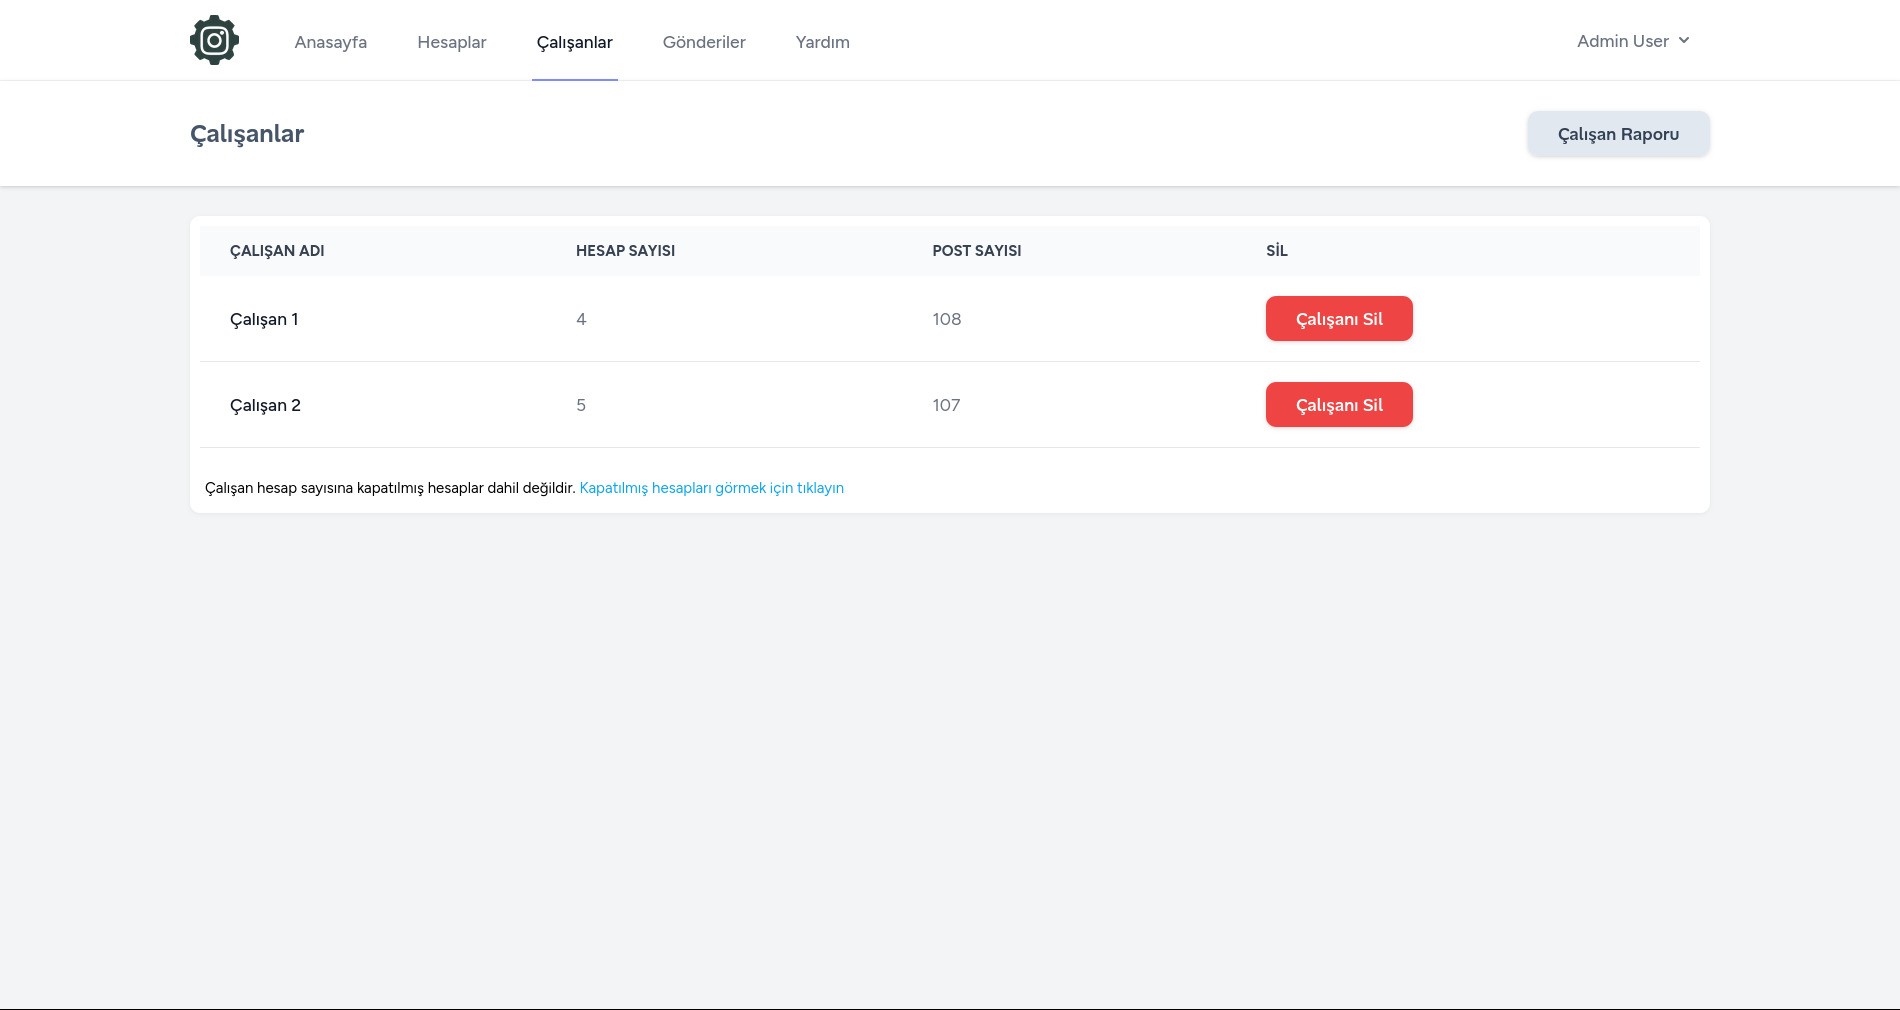Viewport: 1900px width, 1010px height.
Task: Follow the Kapatılmış hesapları görmek link
Action: click(x=711, y=488)
